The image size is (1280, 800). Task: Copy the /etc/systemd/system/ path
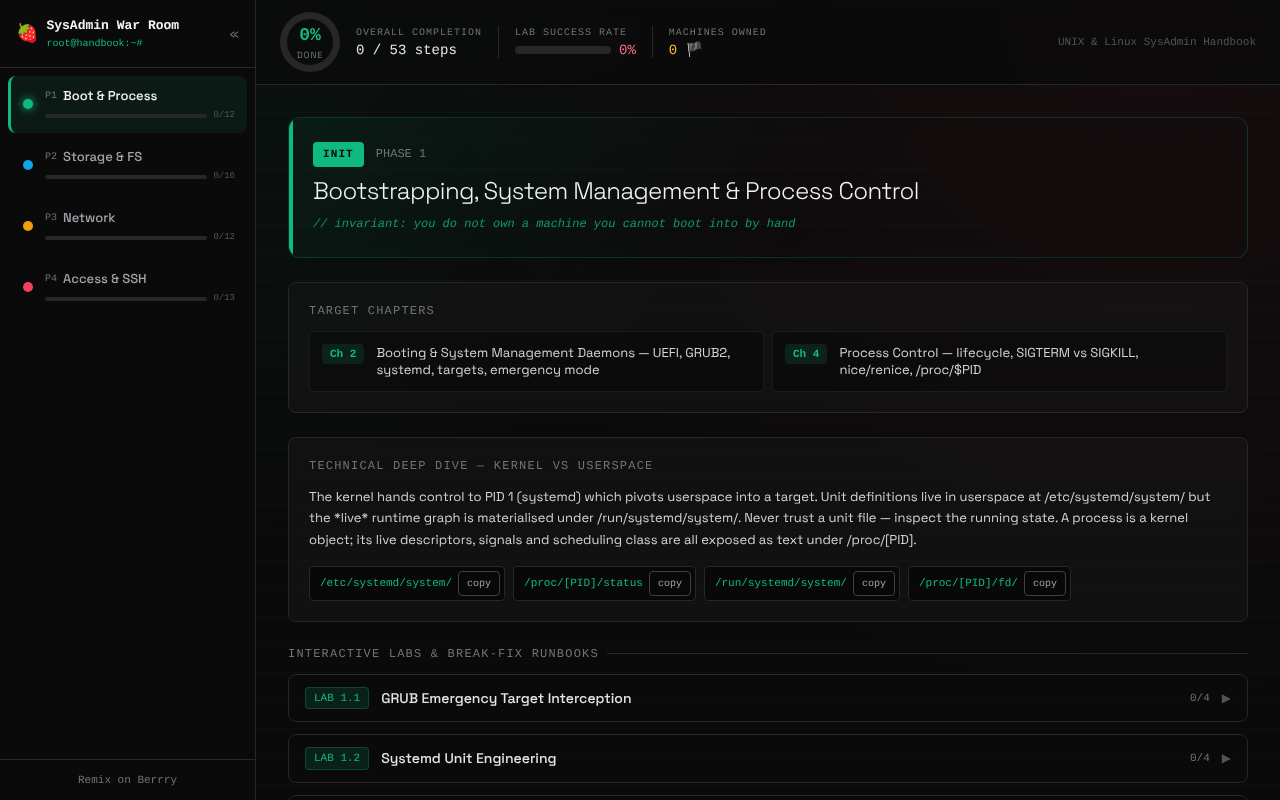click(479, 583)
